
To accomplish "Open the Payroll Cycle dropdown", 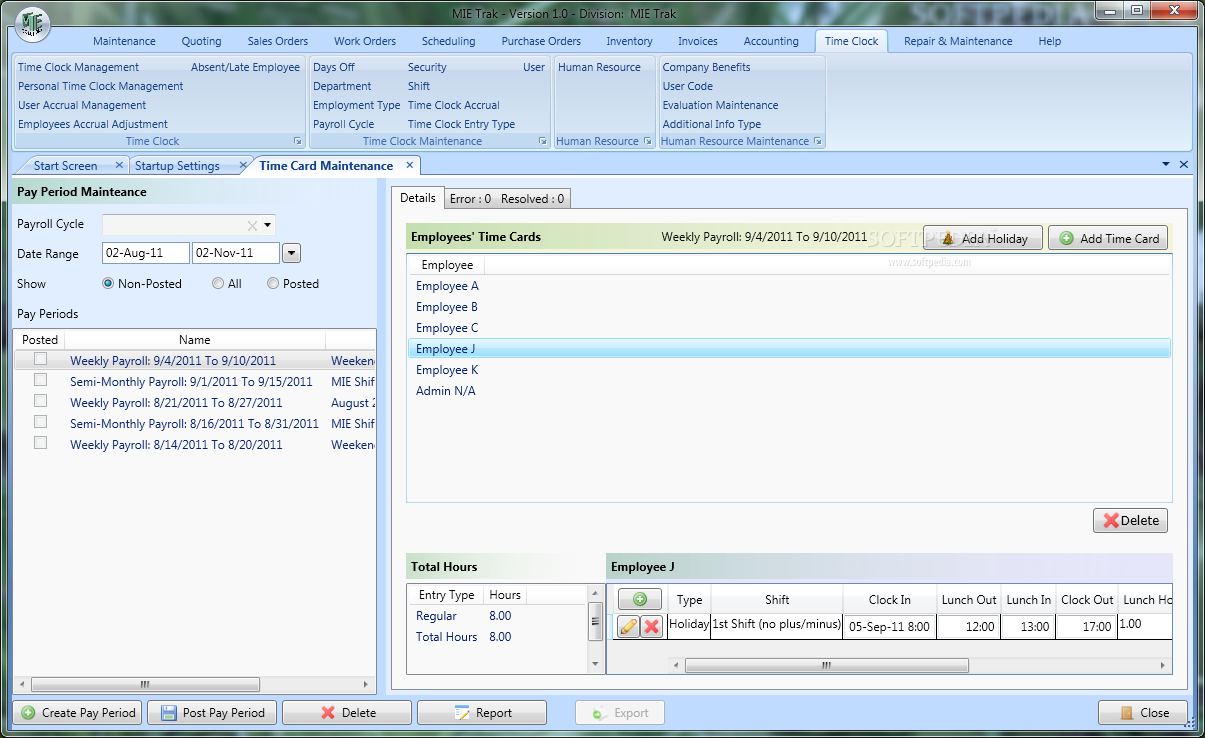I will (268, 225).
